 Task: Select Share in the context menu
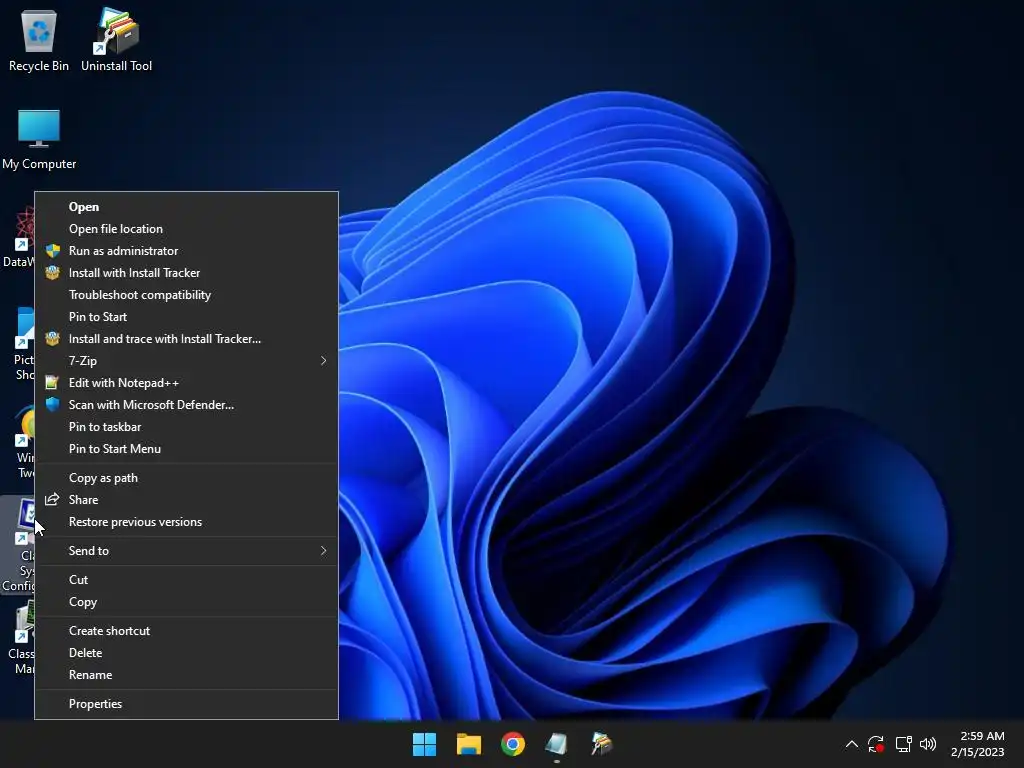tap(186, 500)
